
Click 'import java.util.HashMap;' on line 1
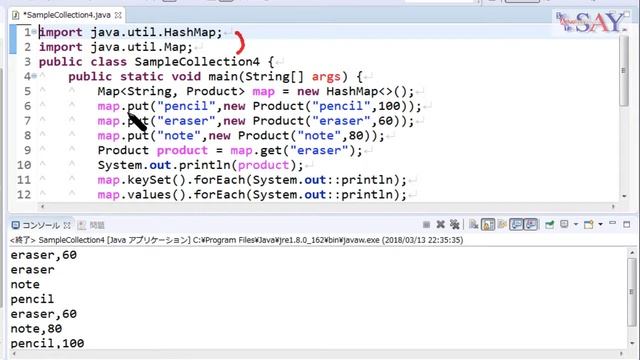tap(131, 32)
